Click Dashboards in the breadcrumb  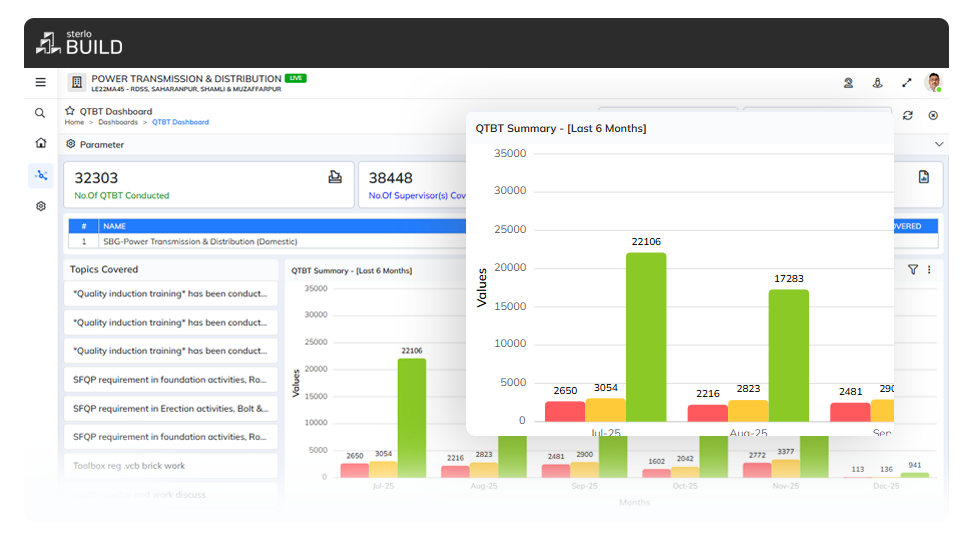pos(118,122)
